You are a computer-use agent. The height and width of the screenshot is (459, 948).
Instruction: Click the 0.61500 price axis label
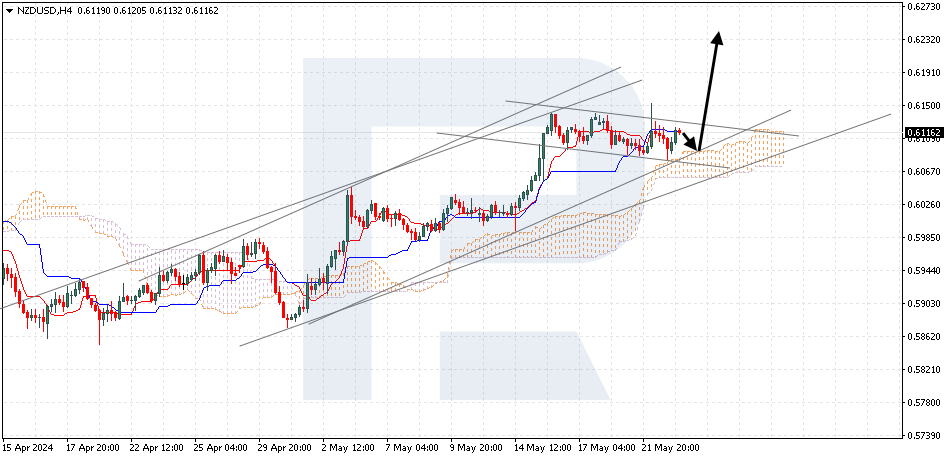925,106
